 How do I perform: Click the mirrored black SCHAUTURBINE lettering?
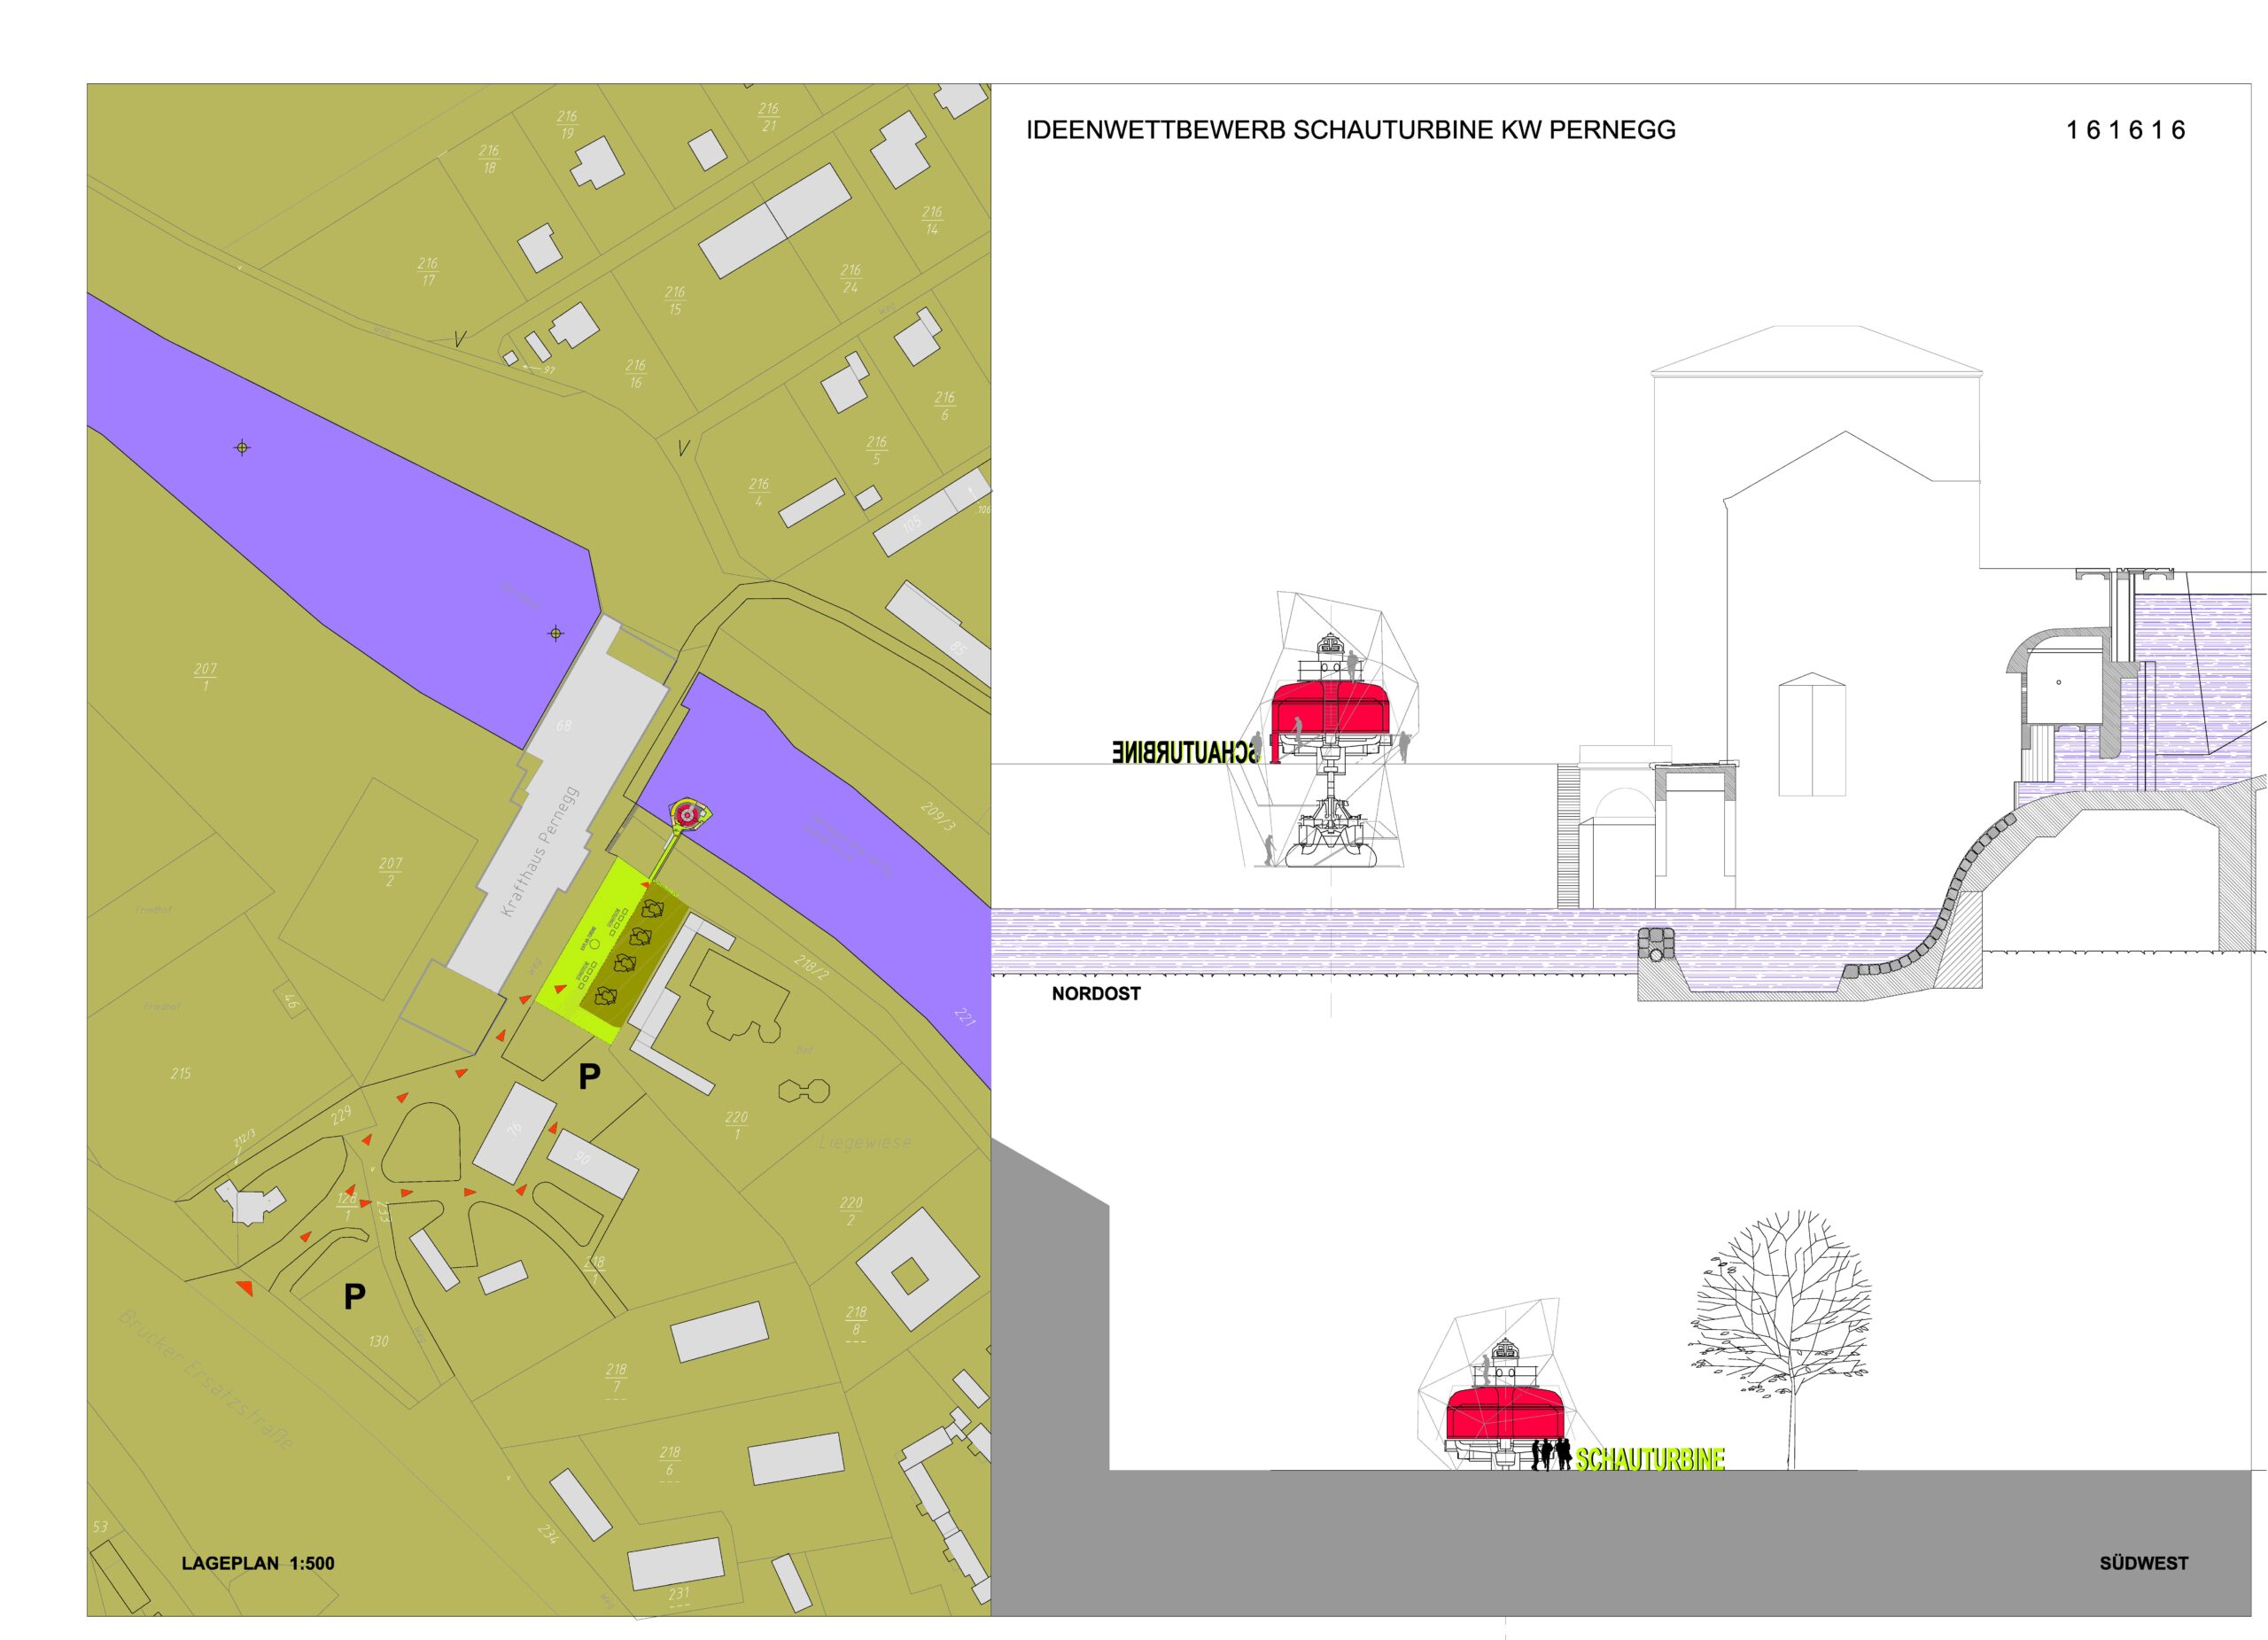pos(1185,752)
